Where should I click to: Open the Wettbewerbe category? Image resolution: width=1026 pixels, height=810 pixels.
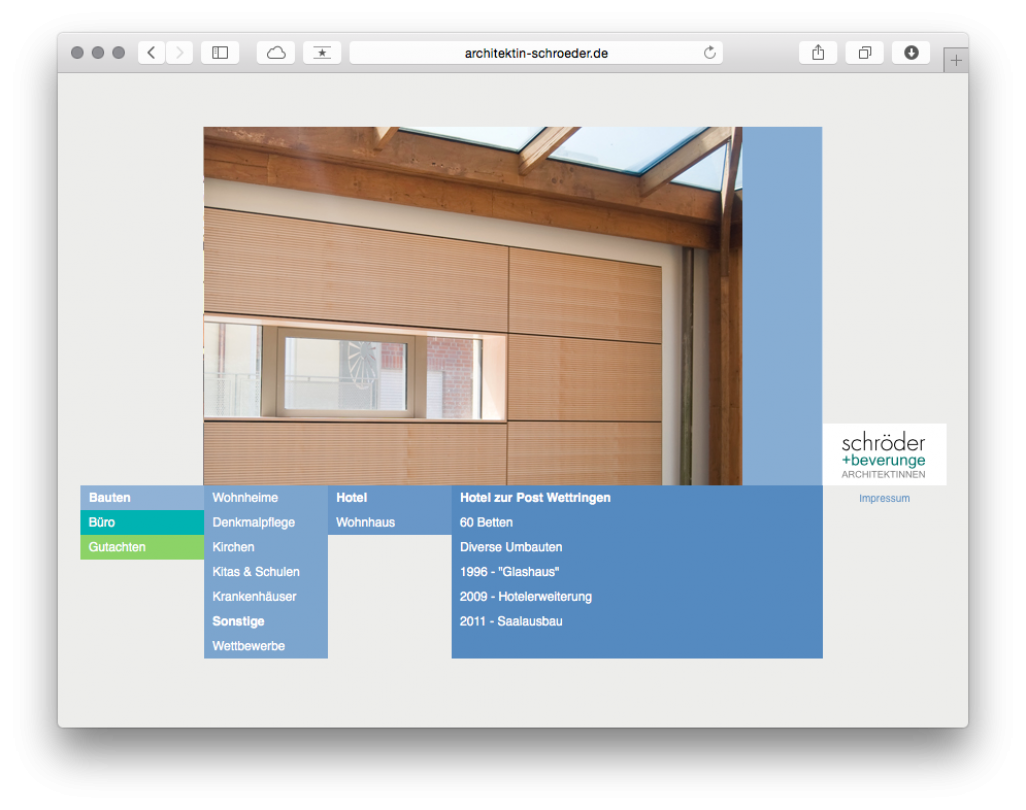(266, 646)
